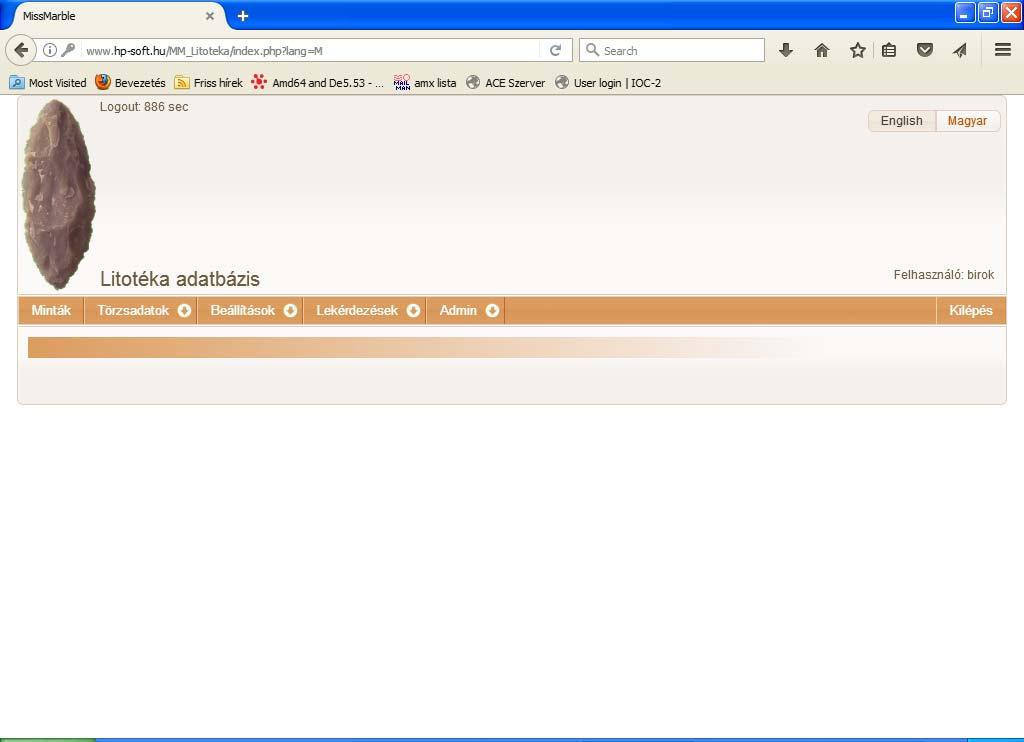Open a new tab with plus icon

pos(243,16)
